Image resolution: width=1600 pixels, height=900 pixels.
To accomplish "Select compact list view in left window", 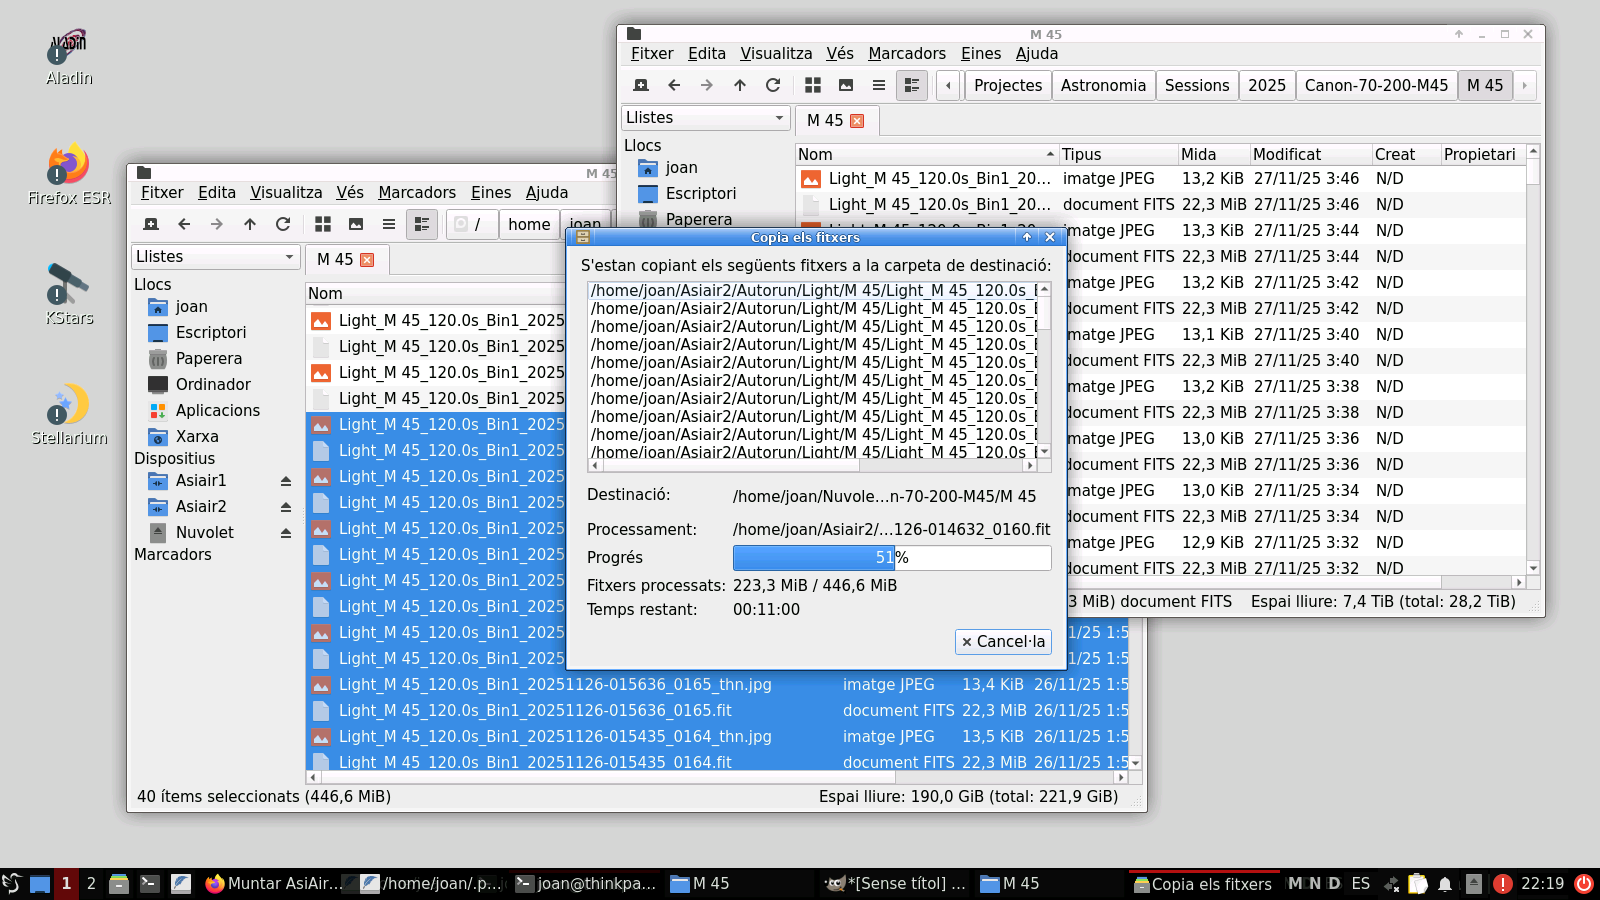I will (x=389, y=224).
